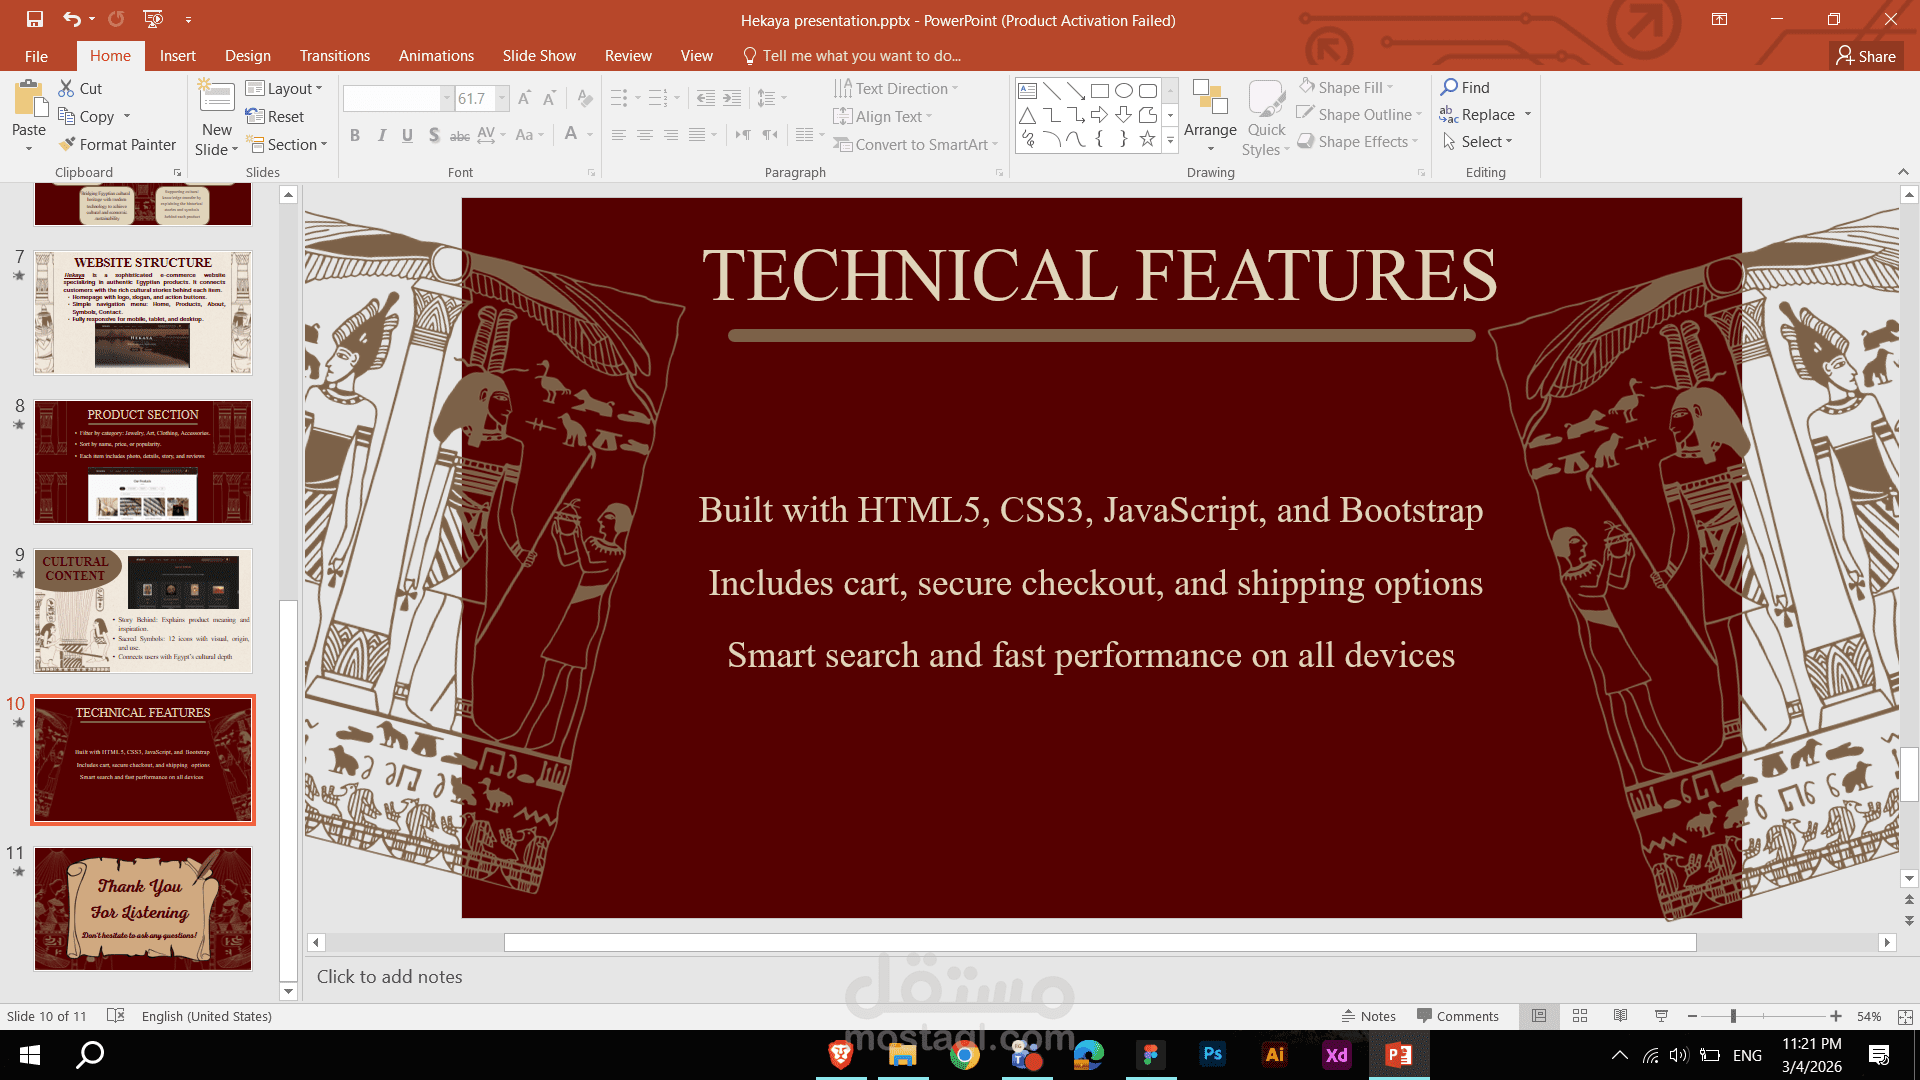Screen dimensions: 1920x1080
Task: Open the Transitions tab
Action: click(x=334, y=56)
